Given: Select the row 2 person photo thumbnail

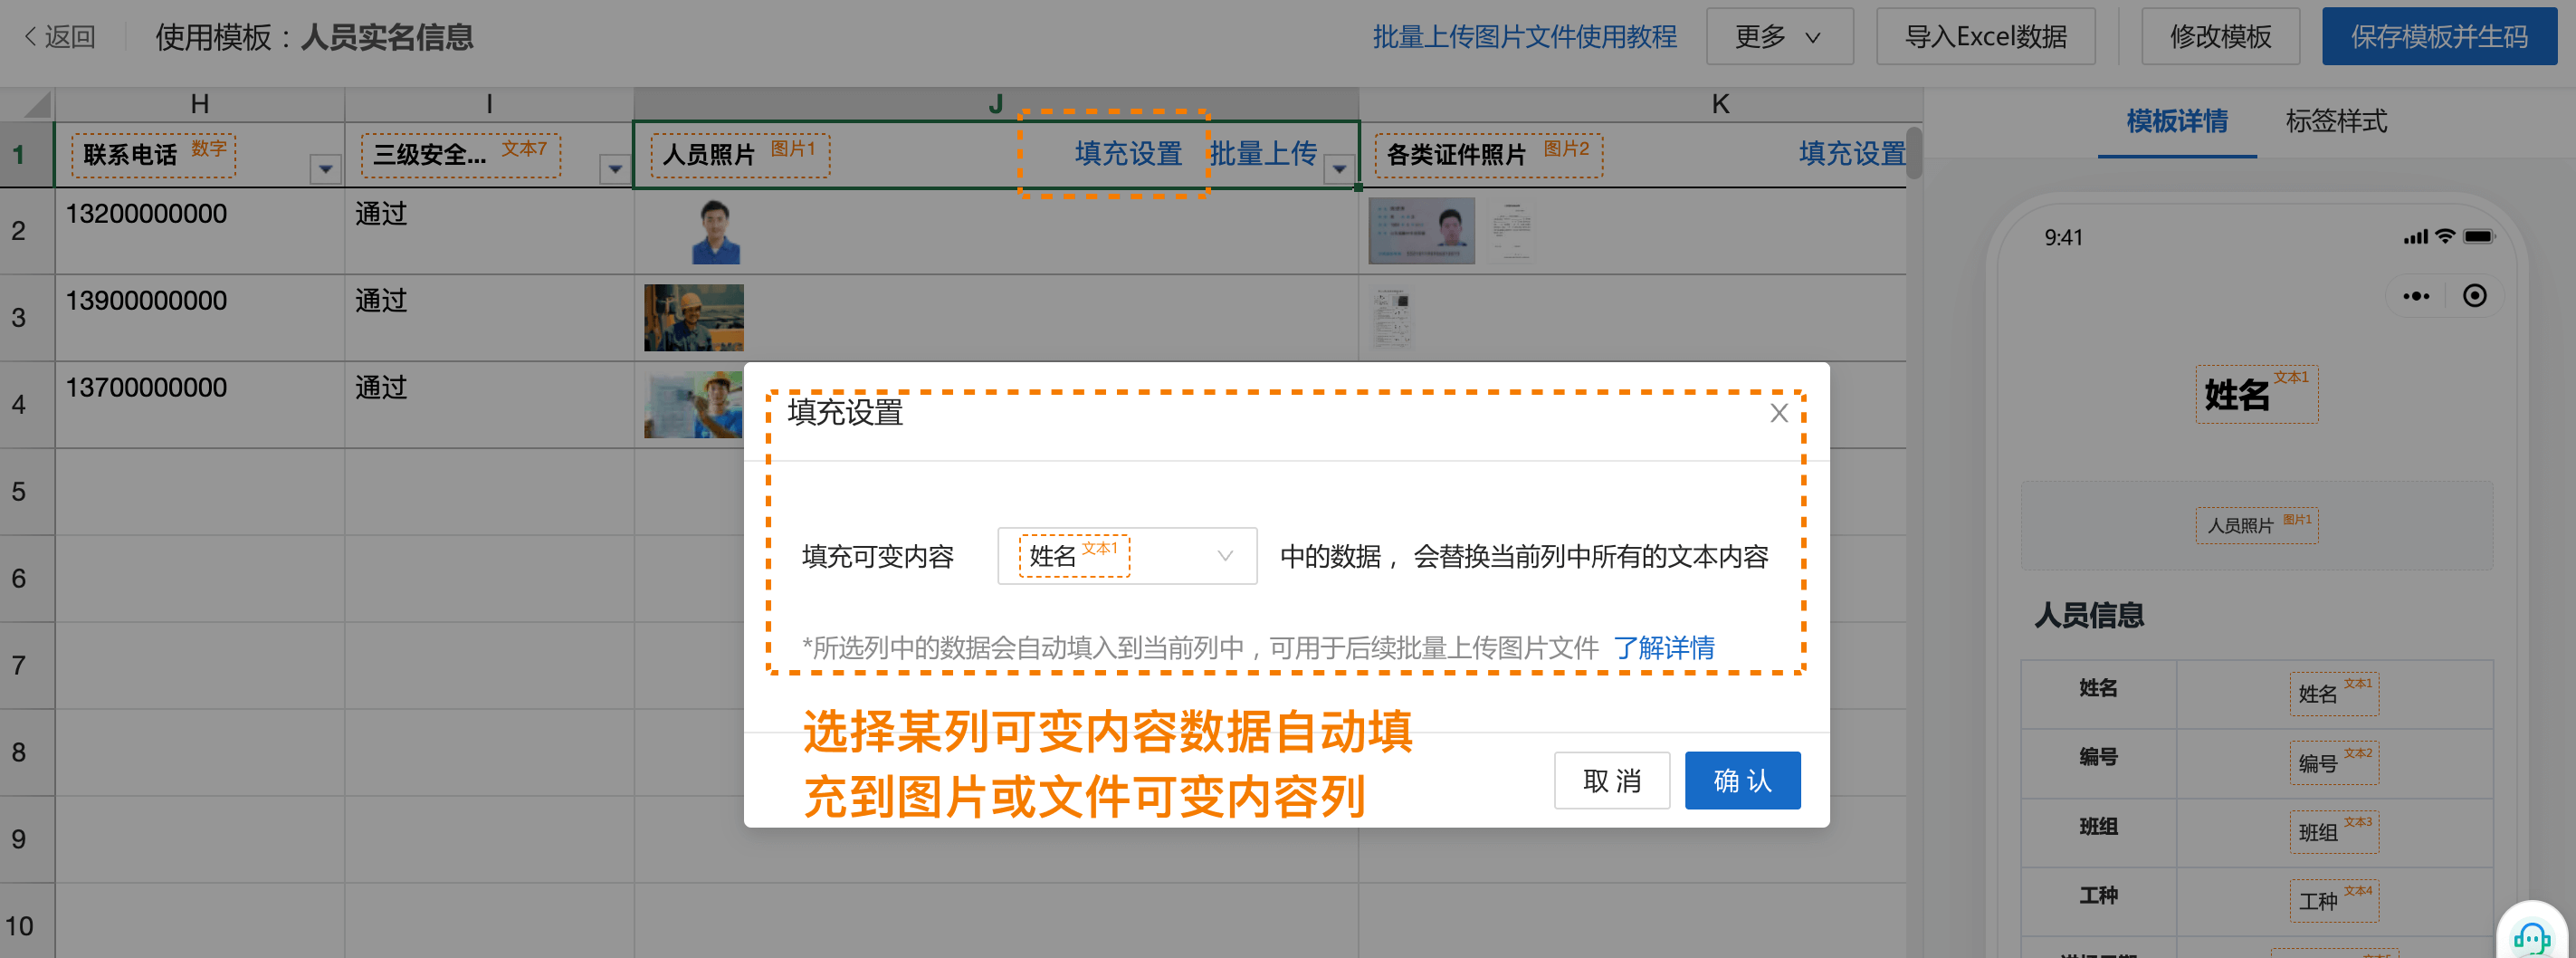Looking at the screenshot, I should tap(715, 231).
